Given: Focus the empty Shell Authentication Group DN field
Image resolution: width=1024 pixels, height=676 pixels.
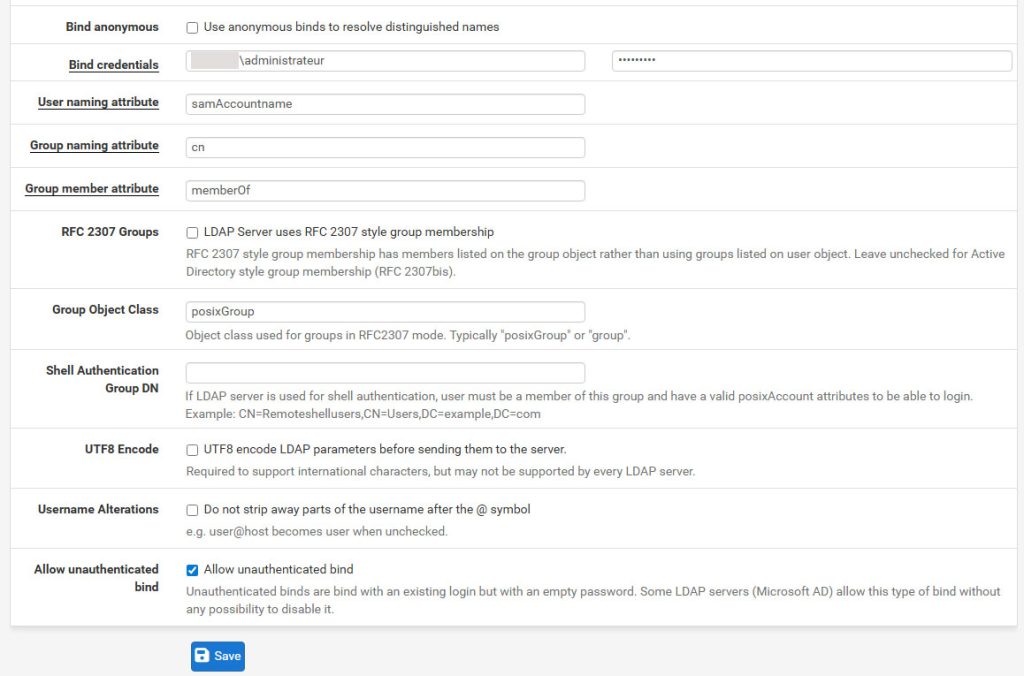Looking at the screenshot, I should tap(385, 372).
